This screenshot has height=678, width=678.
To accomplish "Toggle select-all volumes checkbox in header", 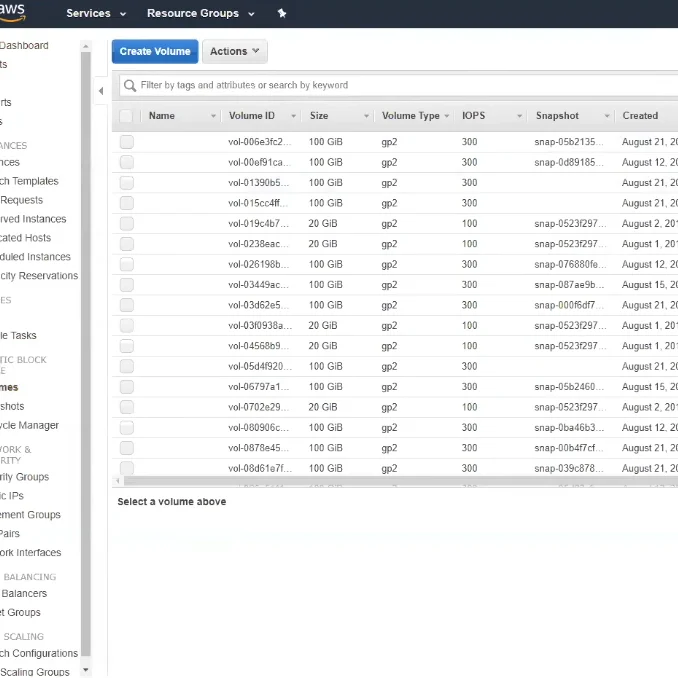I will point(126,116).
